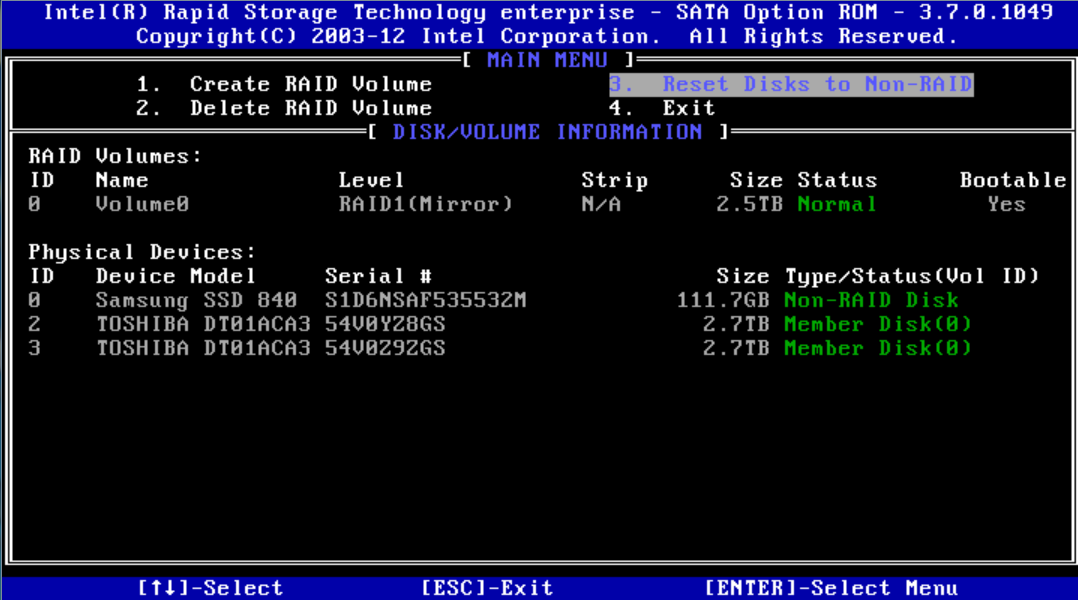This screenshot has height=600, width=1078.
Task: Click Member Disk(0) status for serial 54V0YZ8GS
Action: click(878, 324)
